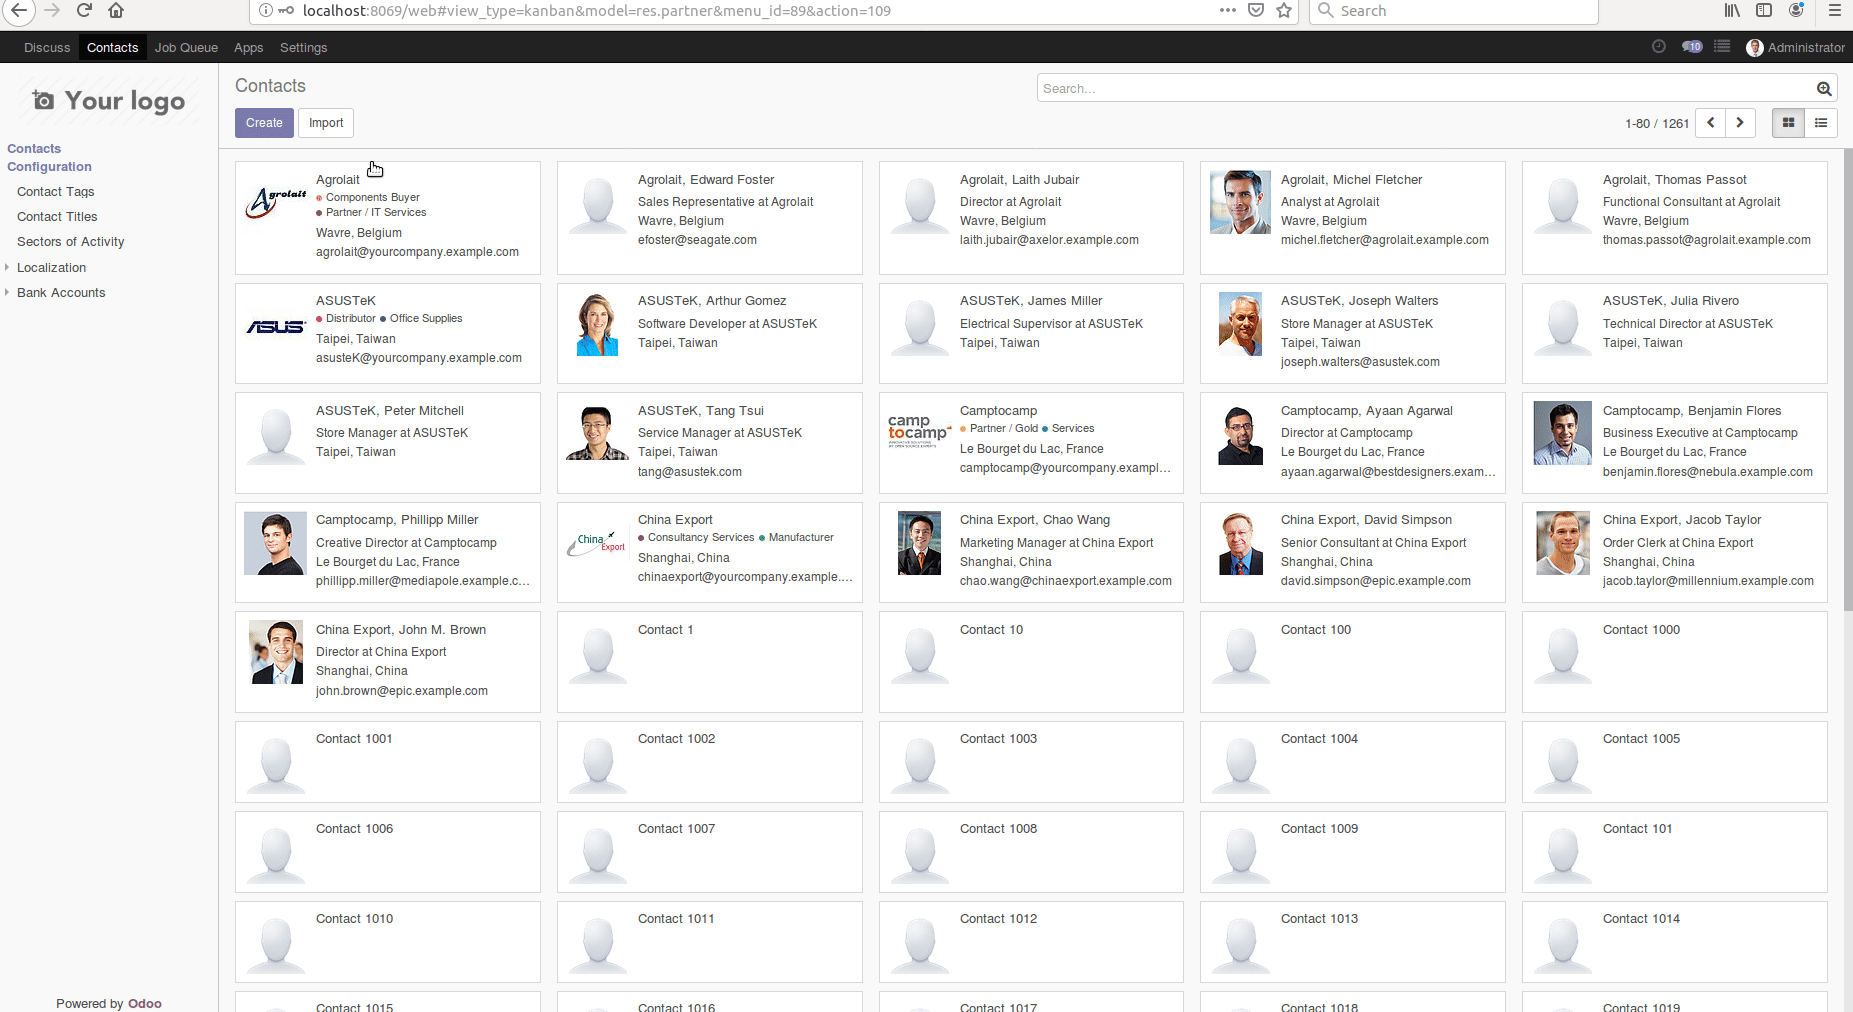Go to the previous page of contacts

pos(1711,122)
